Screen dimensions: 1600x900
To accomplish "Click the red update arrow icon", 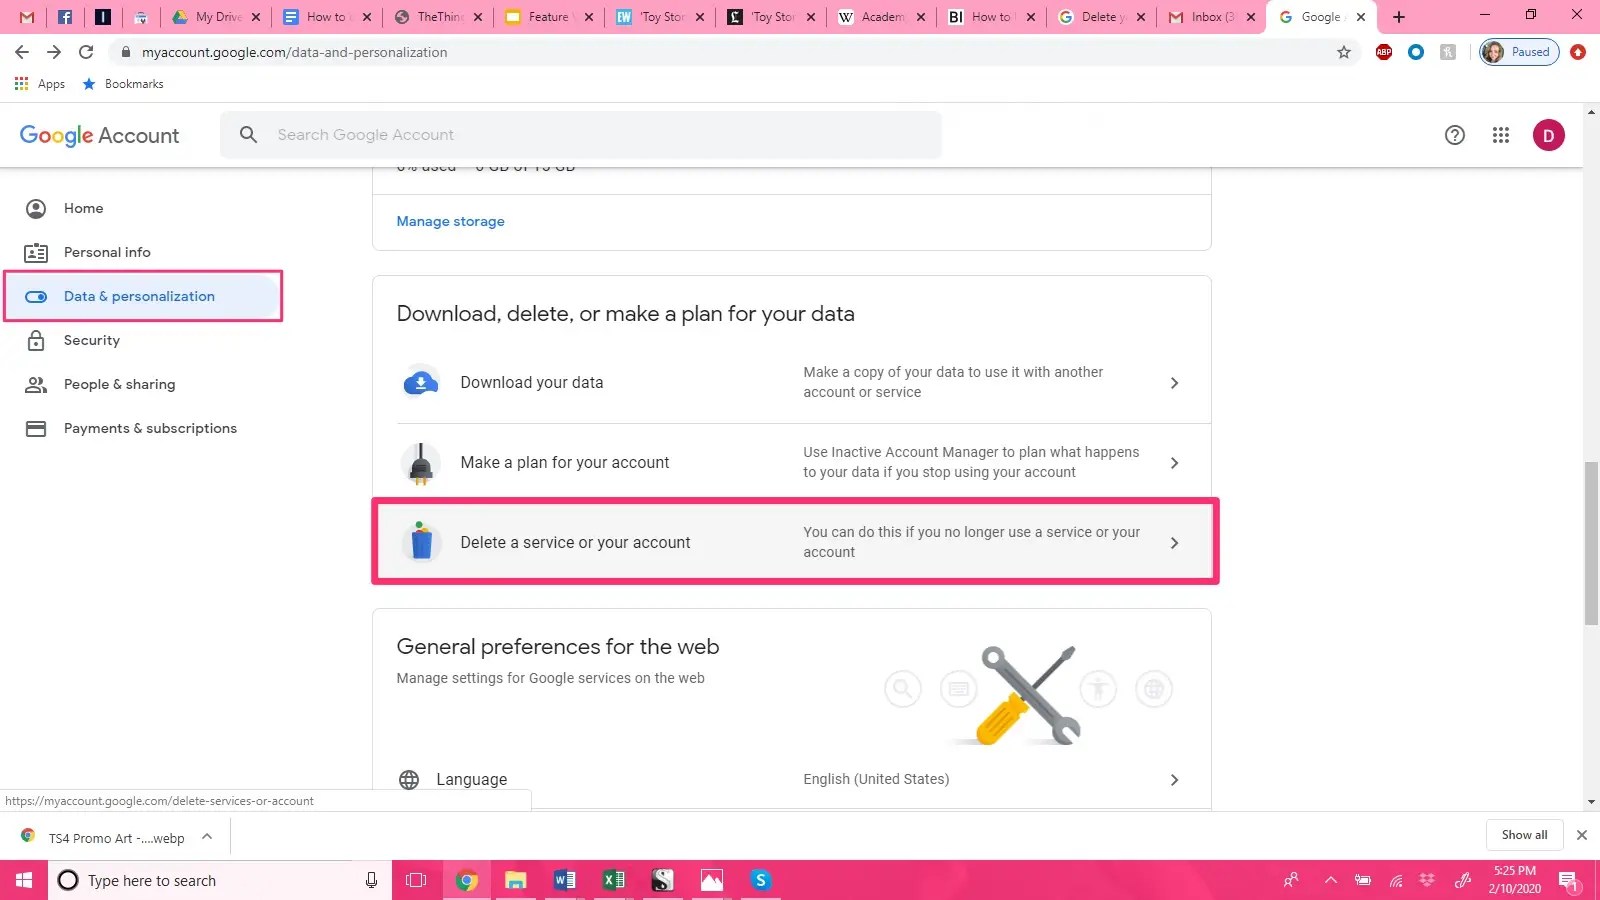I will pyautogui.click(x=1578, y=52).
